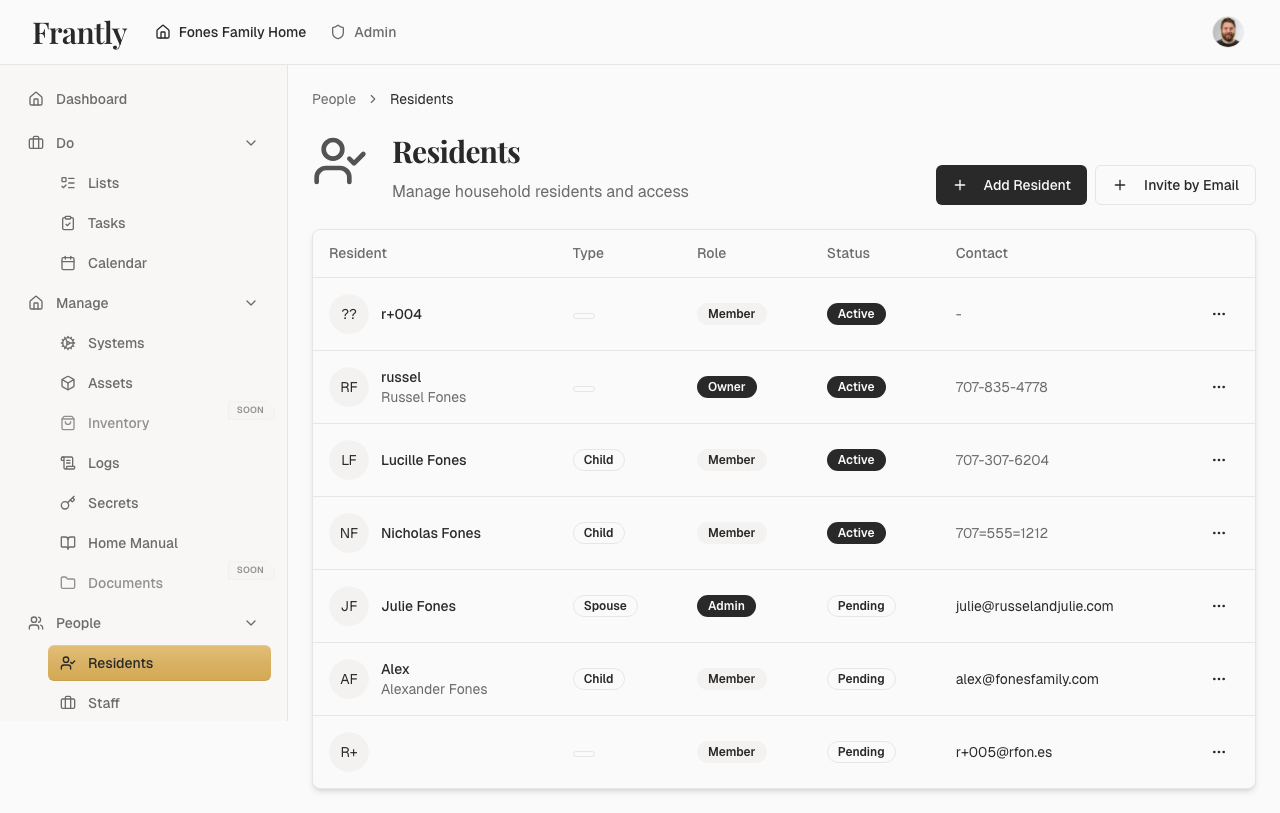Image resolution: width=1280 pixels, height=813 pixels.
Task: Open the actions menu for Julie Fones
Action: click(x=1219, y=606)
